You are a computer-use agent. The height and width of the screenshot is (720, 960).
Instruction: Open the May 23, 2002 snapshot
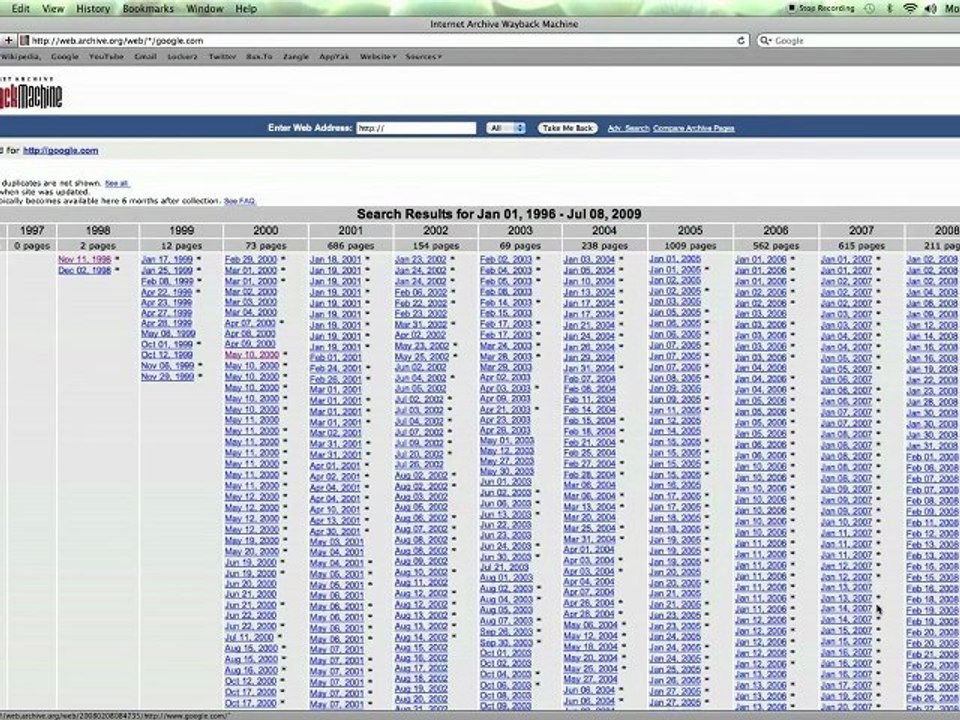click(x=422, y=346)
